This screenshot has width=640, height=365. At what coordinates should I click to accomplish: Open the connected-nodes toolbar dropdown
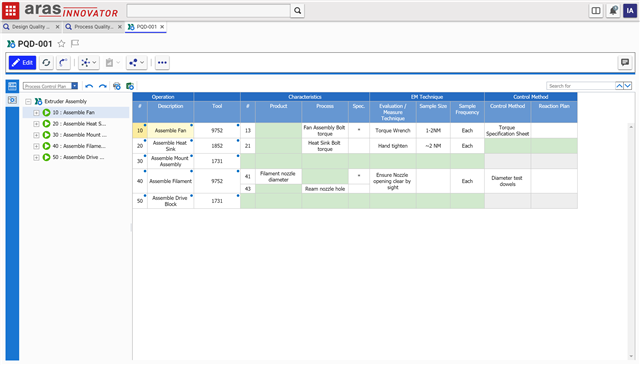[136, 62]
